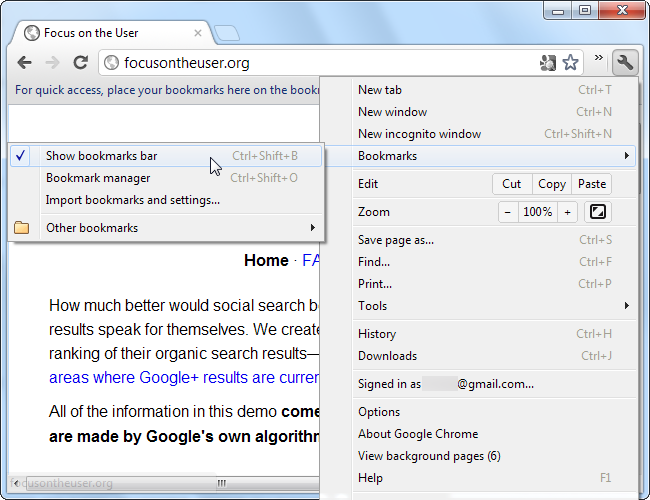Click the Focus on the User tab
The height and width of the screenshot is (500, 650).
point(112,33)
